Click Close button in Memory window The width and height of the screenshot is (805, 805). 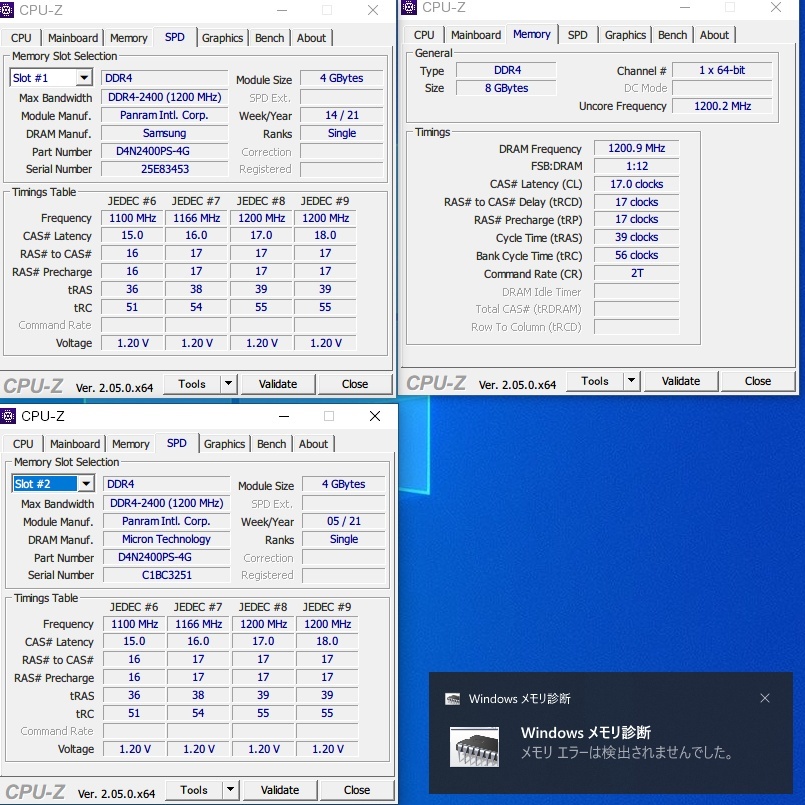pos(758,381)
